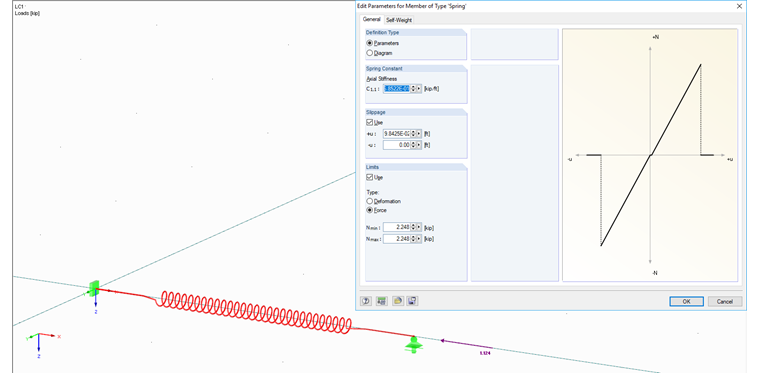The width and height of the screenshot is (760, 373).
Task: Click into the Nmax 2.248 field
Action: (x=396, y=238)
